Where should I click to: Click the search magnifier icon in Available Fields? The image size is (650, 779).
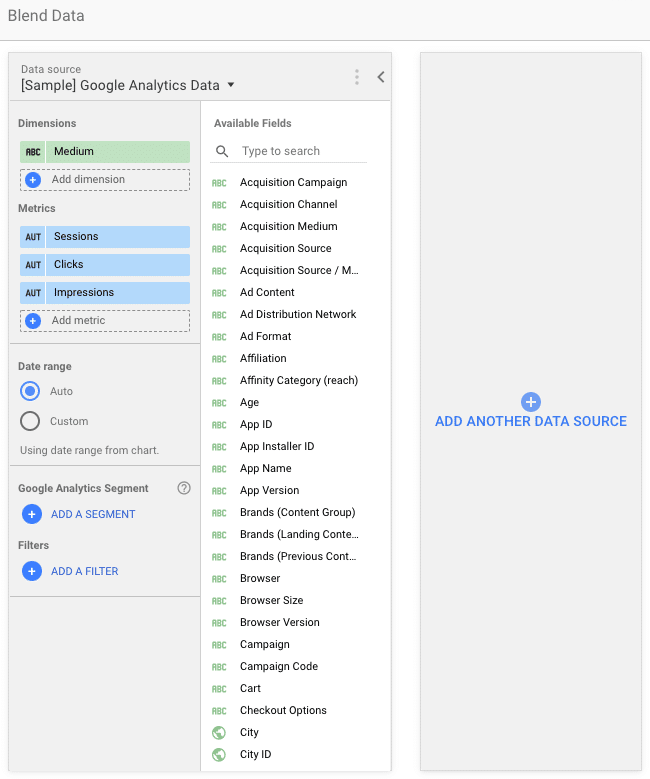pos(222,151)
